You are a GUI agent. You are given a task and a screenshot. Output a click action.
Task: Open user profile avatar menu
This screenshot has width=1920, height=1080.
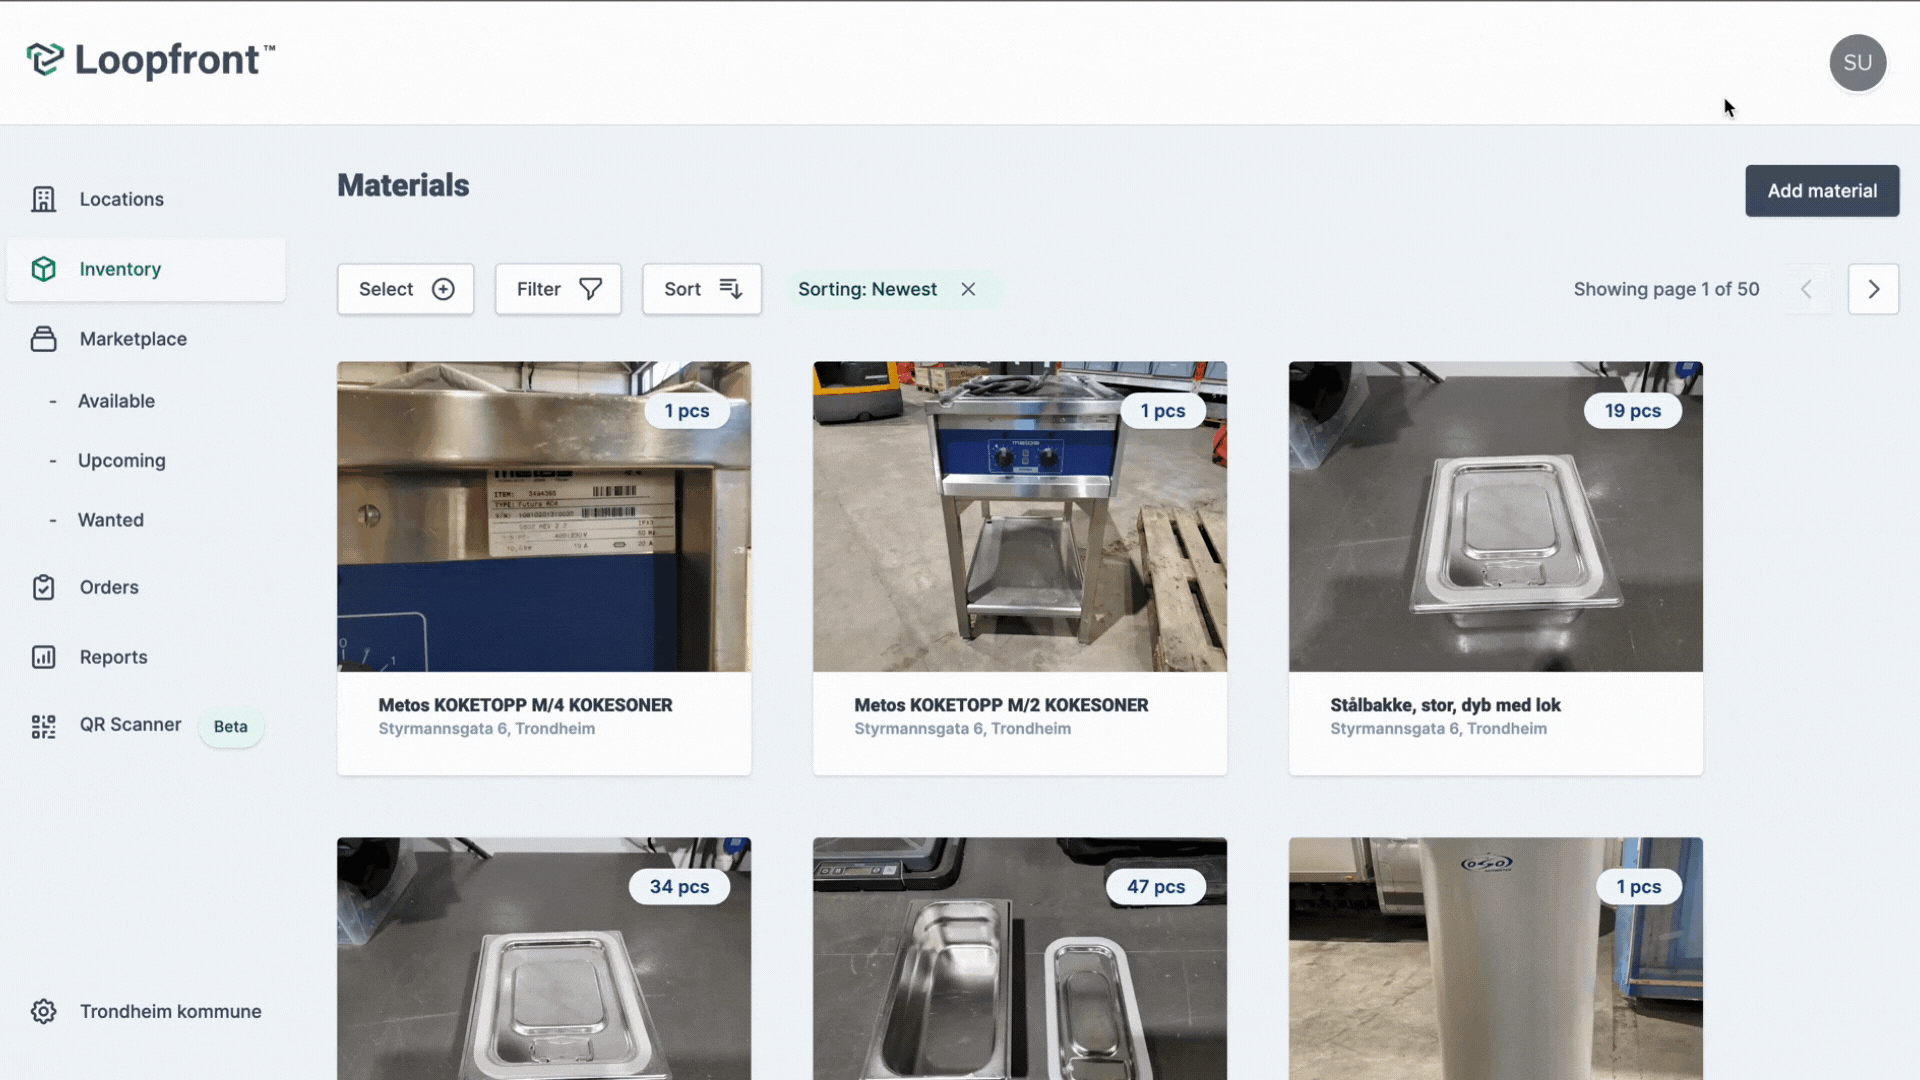pos(1857,61)
